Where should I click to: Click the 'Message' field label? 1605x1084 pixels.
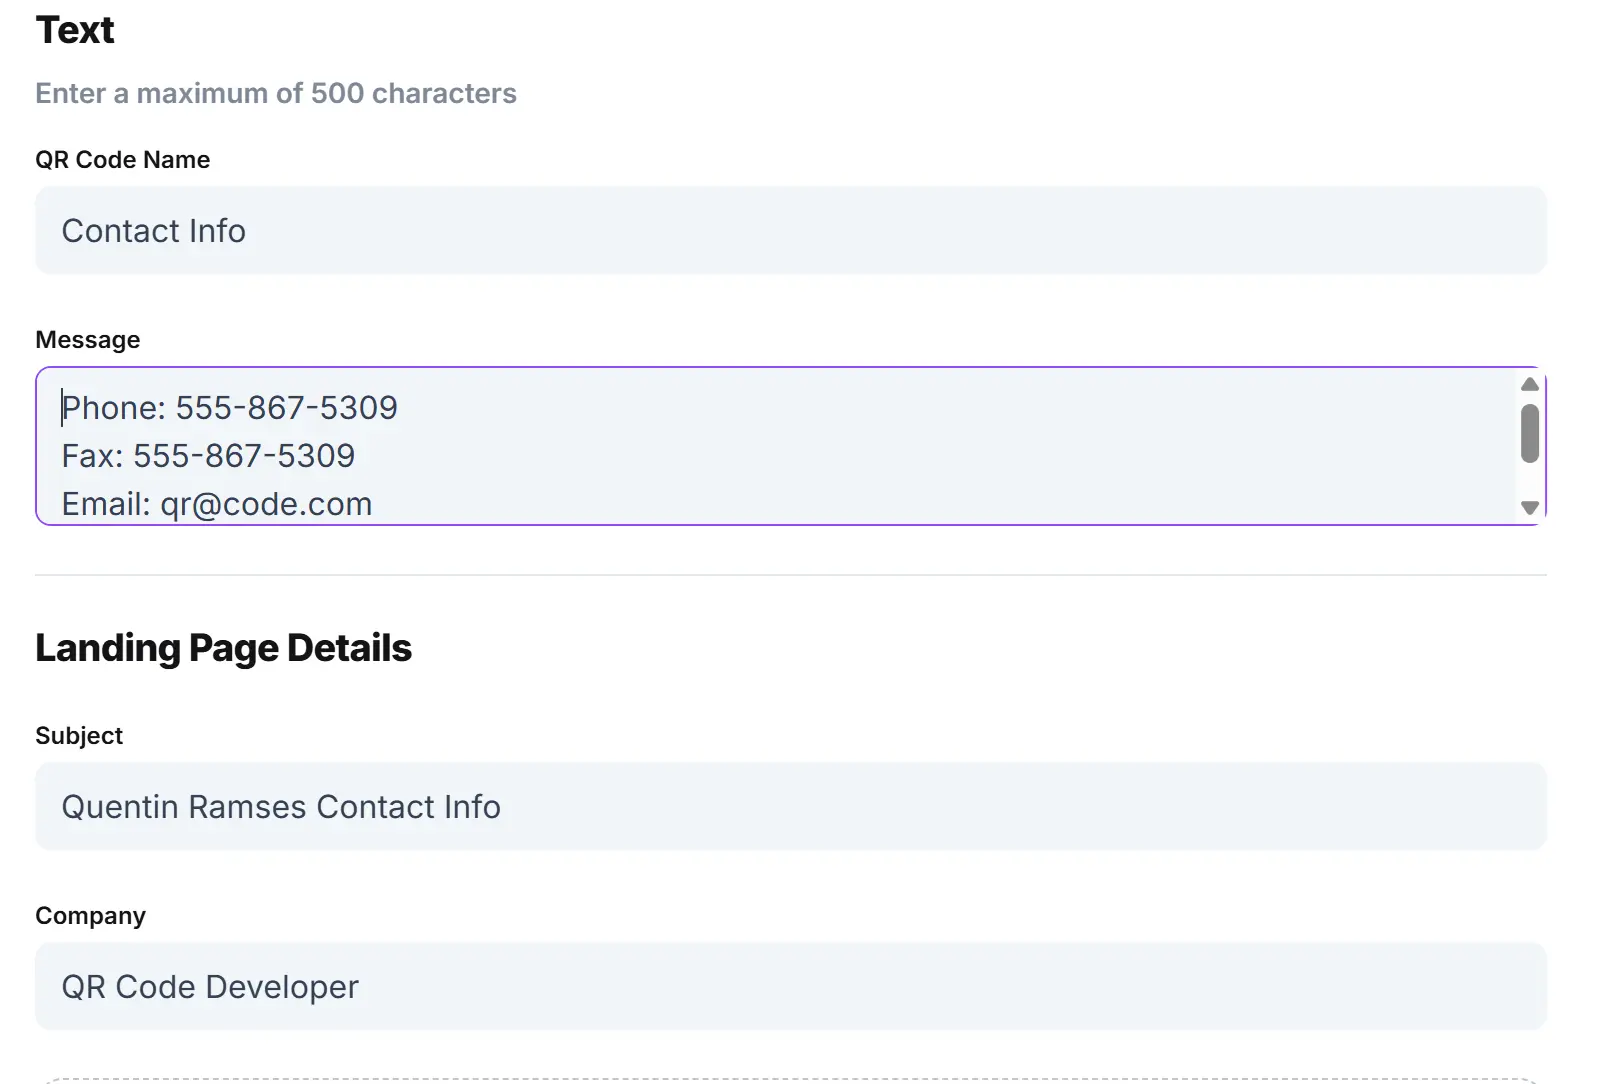87,340
